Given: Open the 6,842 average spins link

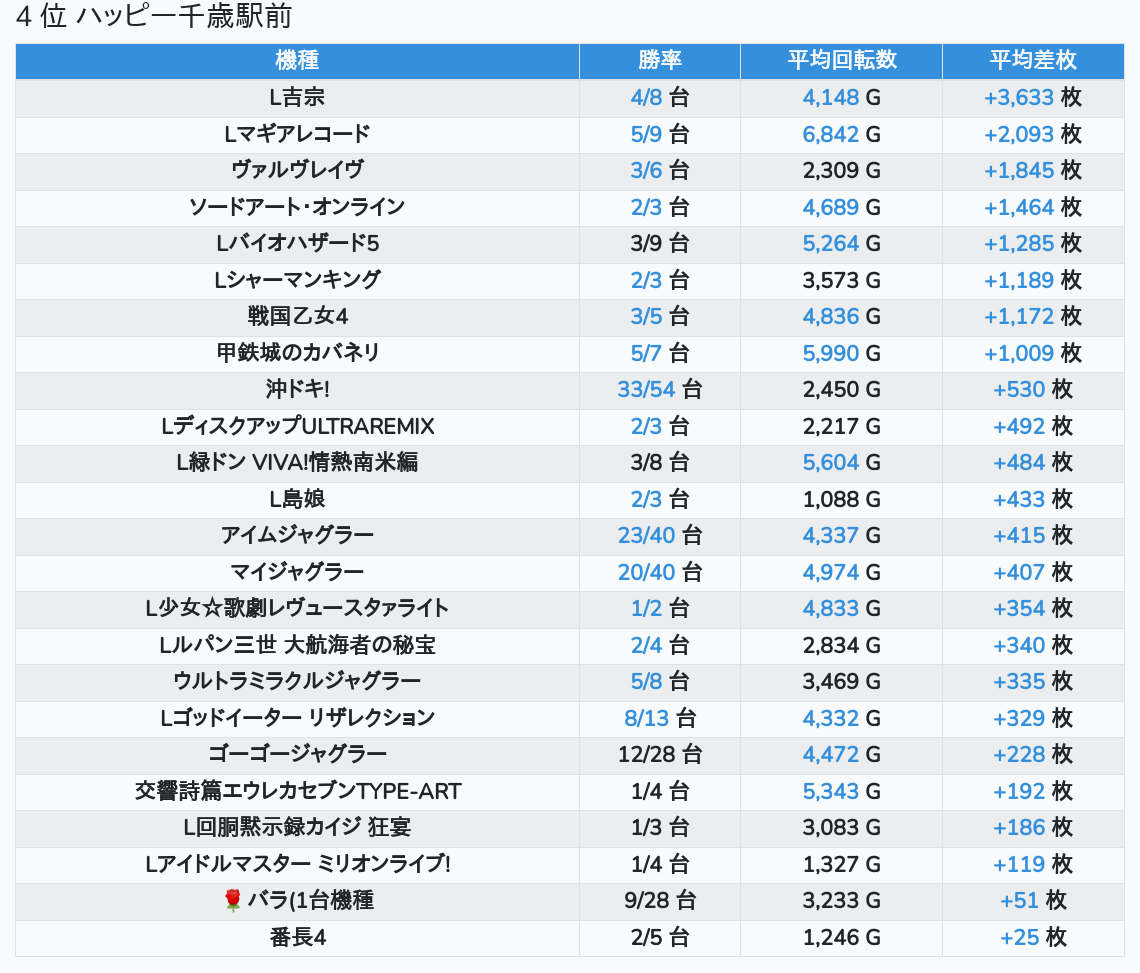Looking at the screenshot, I should [x=830, y=134].
